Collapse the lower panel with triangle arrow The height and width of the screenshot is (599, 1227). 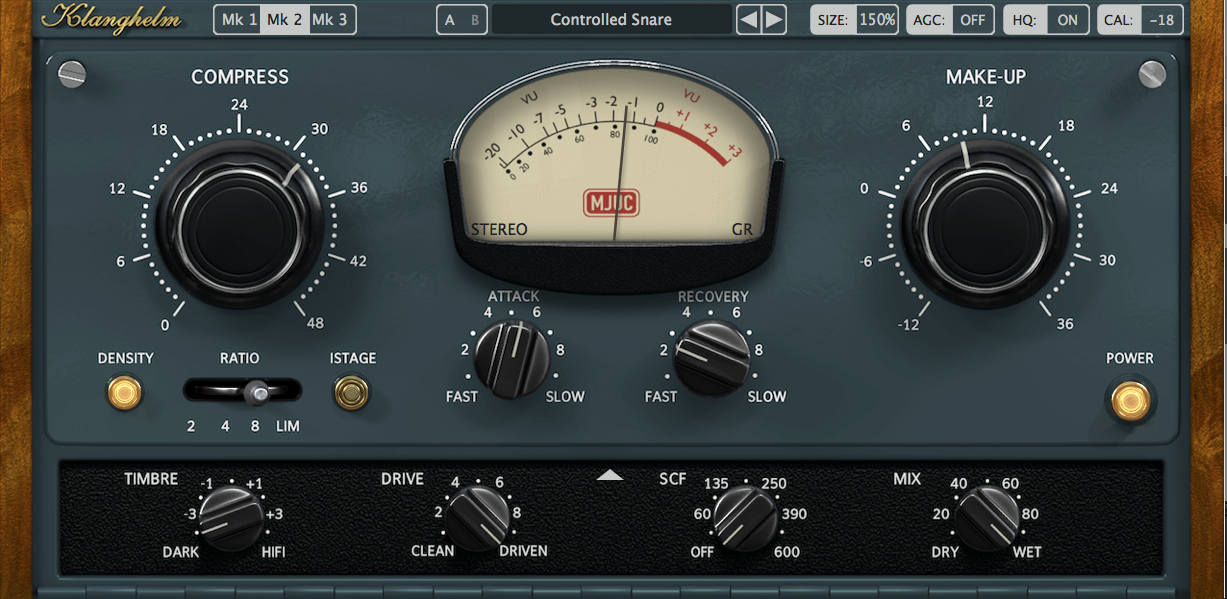(x=610, y=476)
